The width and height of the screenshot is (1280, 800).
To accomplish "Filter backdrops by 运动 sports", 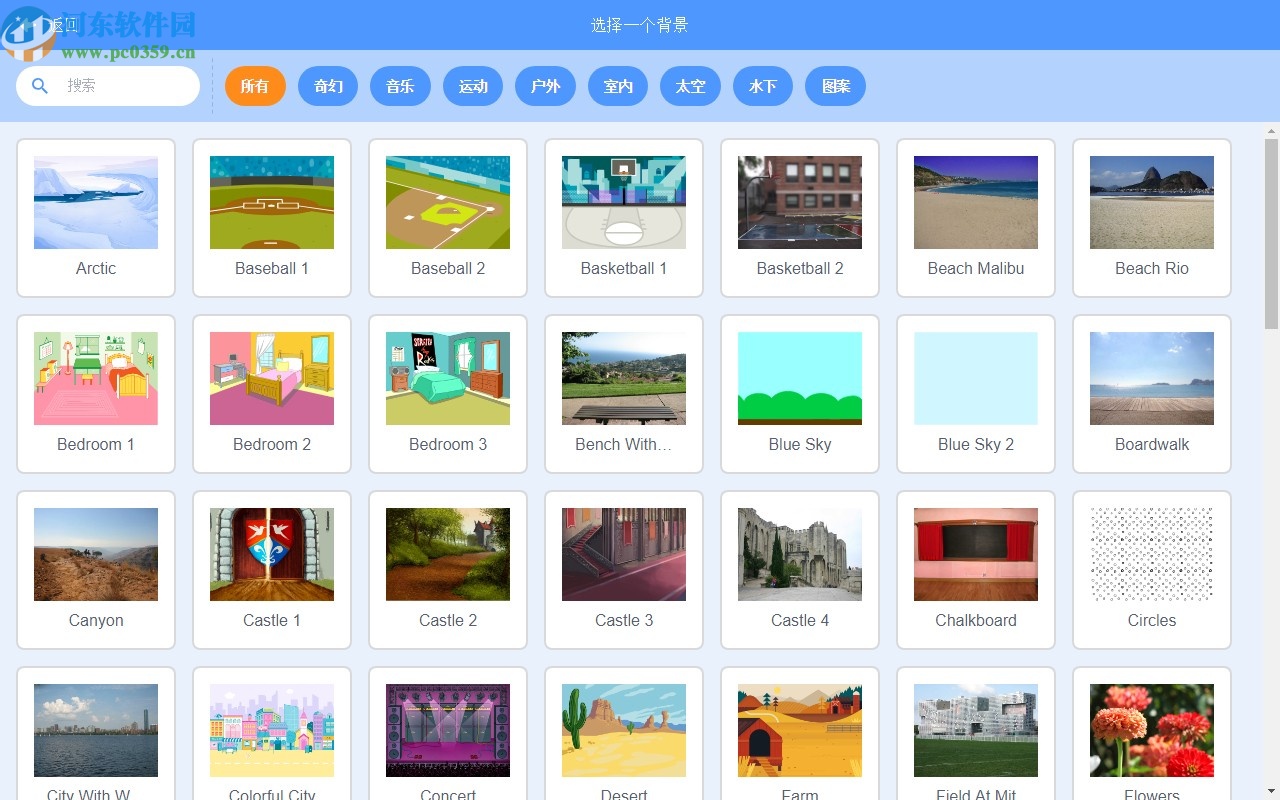I will click(472, 86).
